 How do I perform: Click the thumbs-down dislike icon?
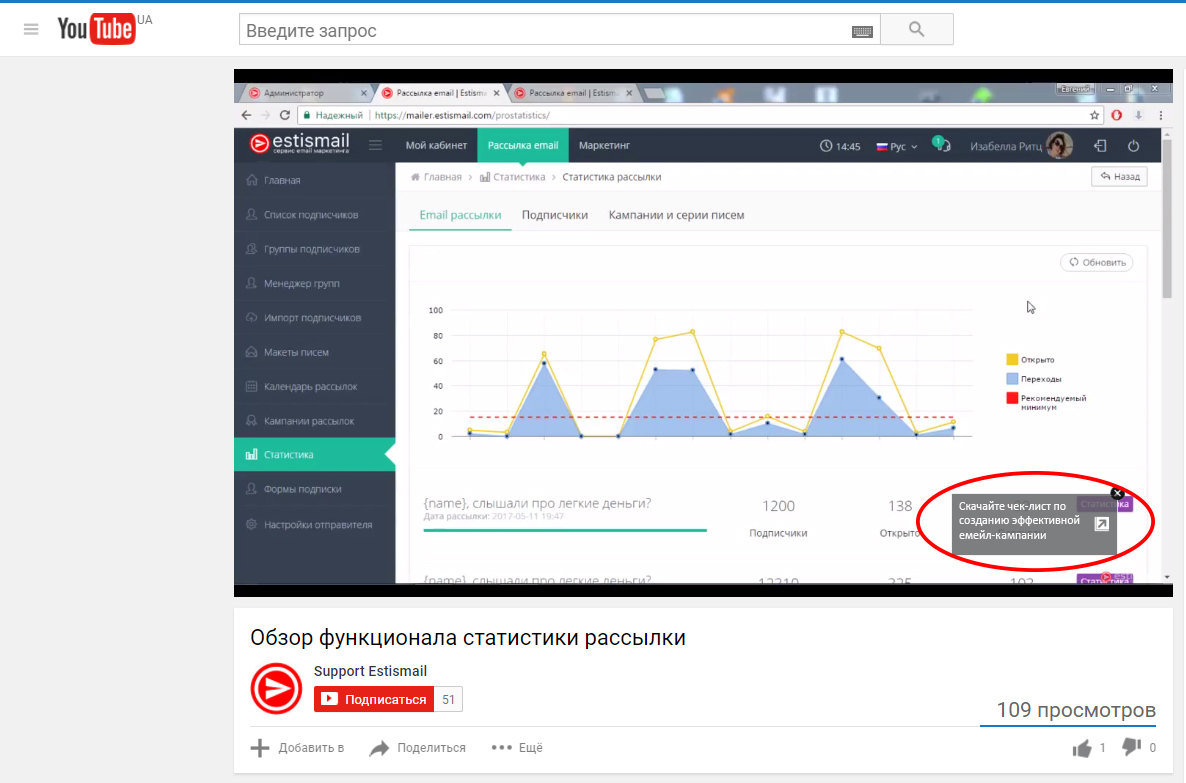(x=1131, y=747)
